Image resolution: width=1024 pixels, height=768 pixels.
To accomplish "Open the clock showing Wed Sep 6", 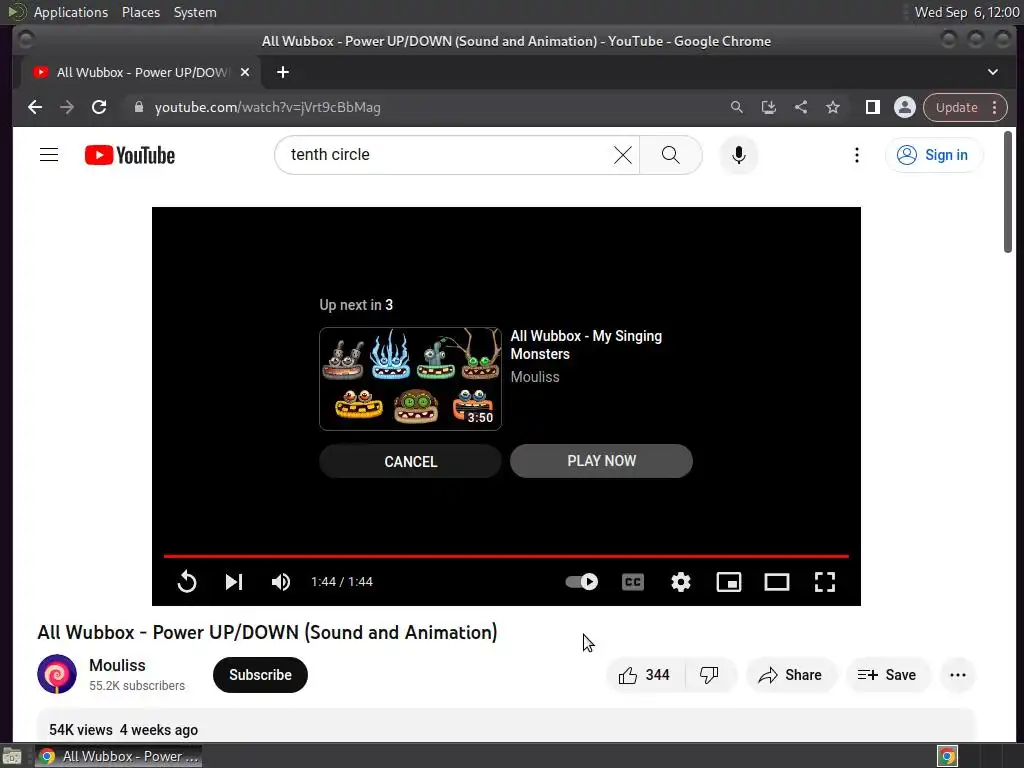I will coord(967,12).
